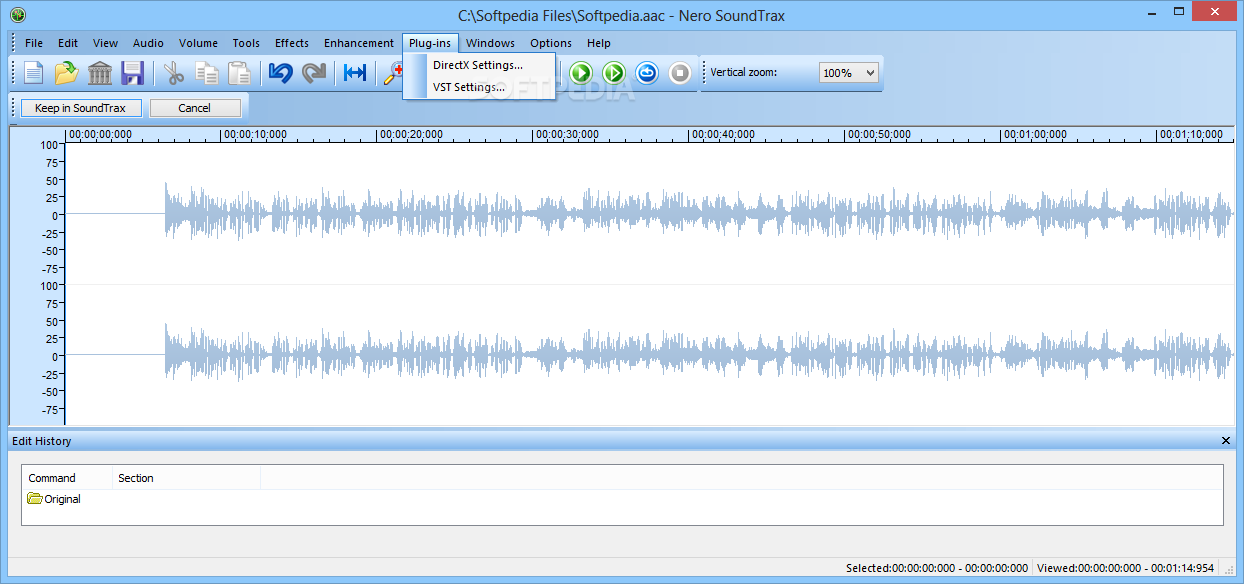Cut selection using the scissors icon

pyautogui.click(x=175, y=73)
